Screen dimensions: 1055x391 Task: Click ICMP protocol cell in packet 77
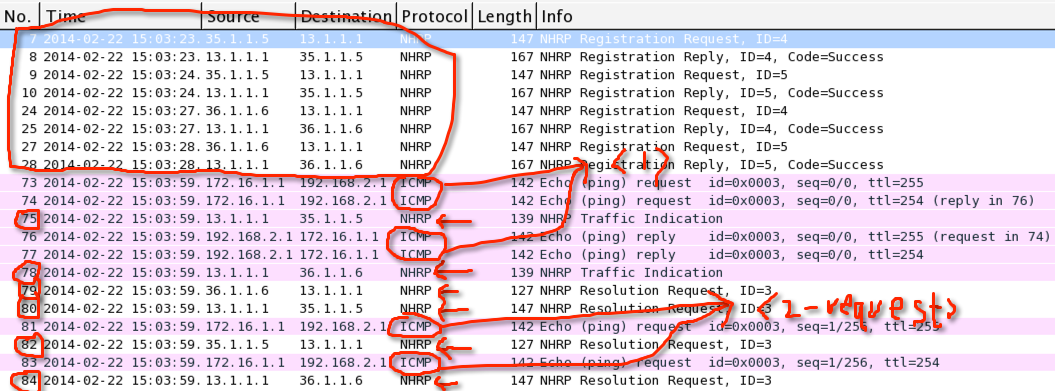[416, 255]
